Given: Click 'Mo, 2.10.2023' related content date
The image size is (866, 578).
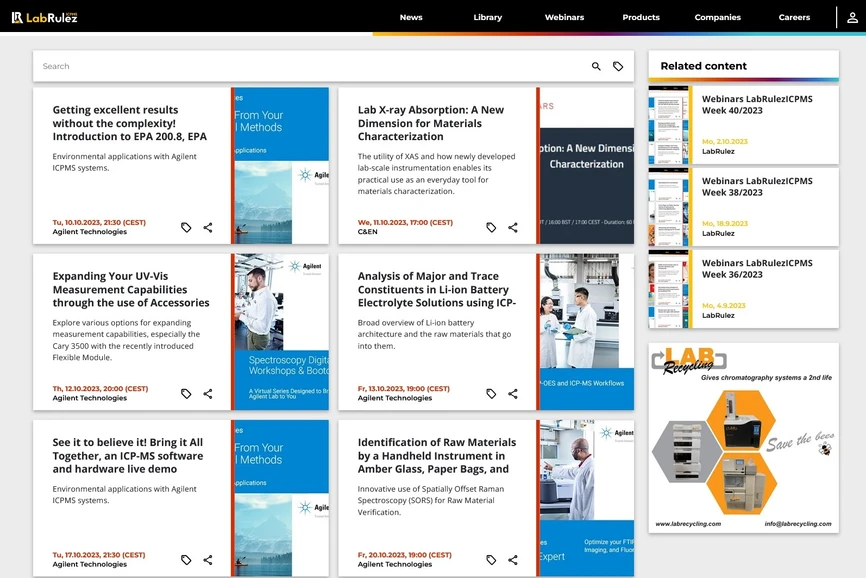Looking at the screenshot, I should [x=725, y=141].
